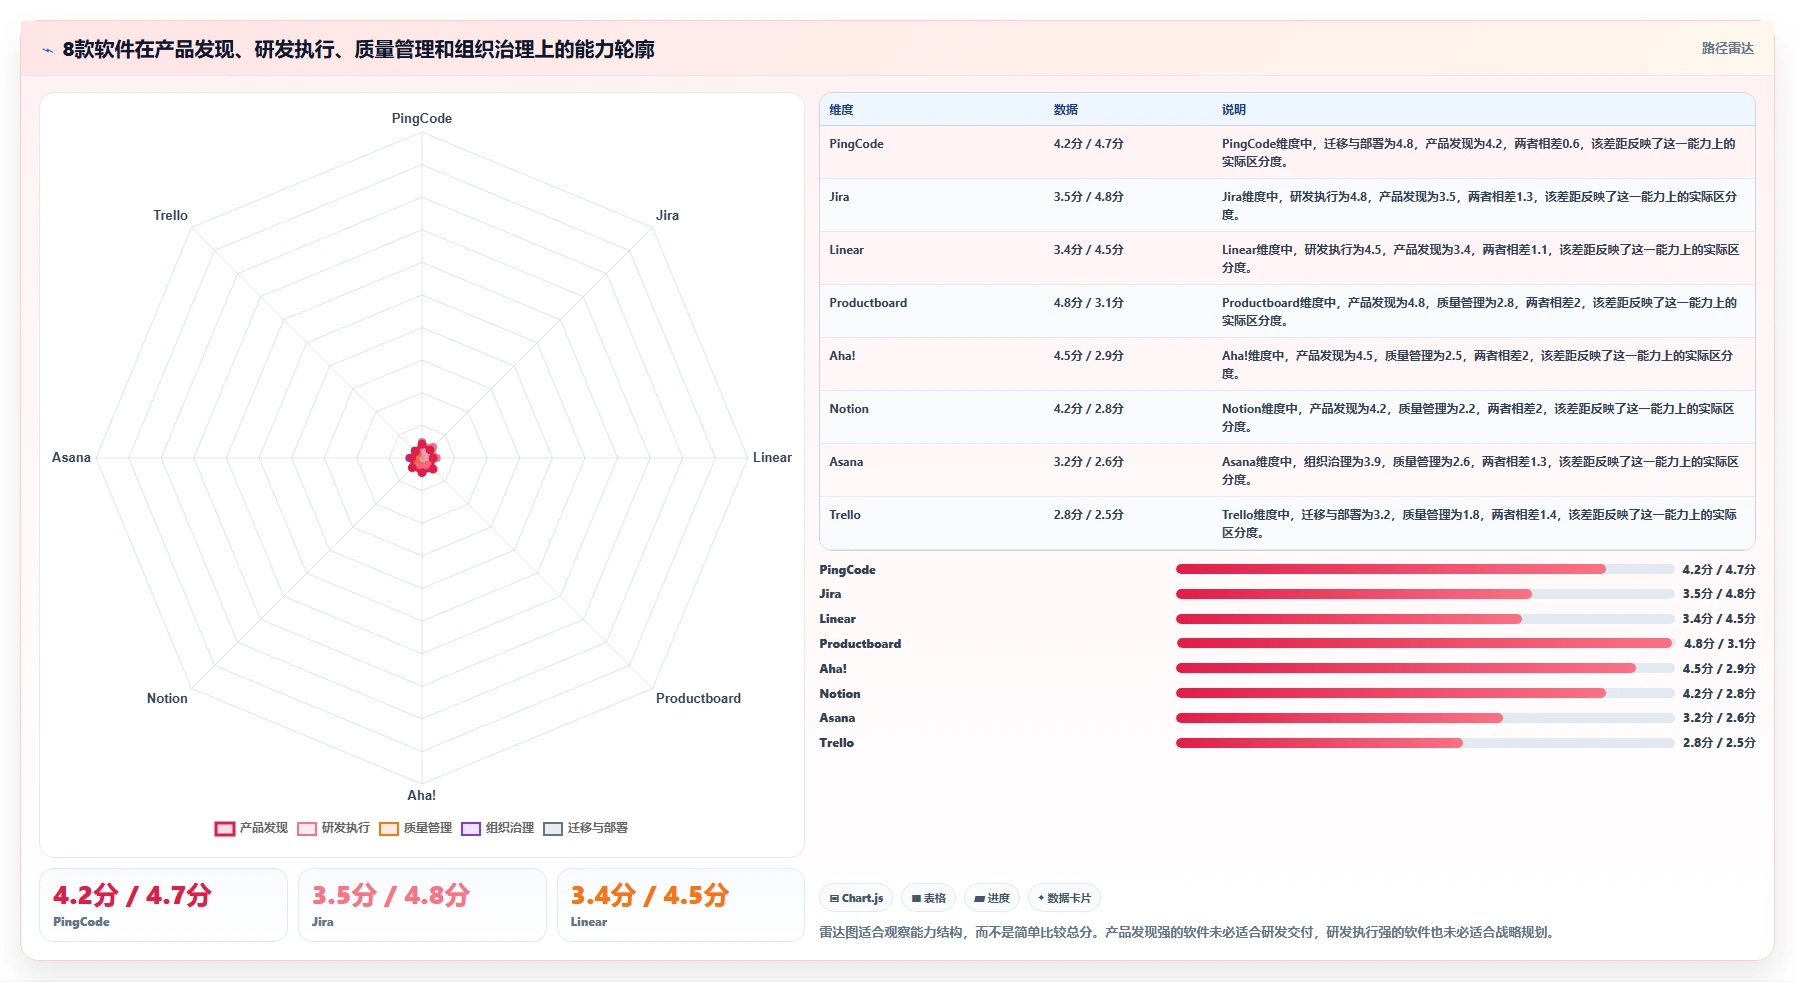Select the Aha! table row name
This screenshot has height=982, width=1795.
[842, 356]
